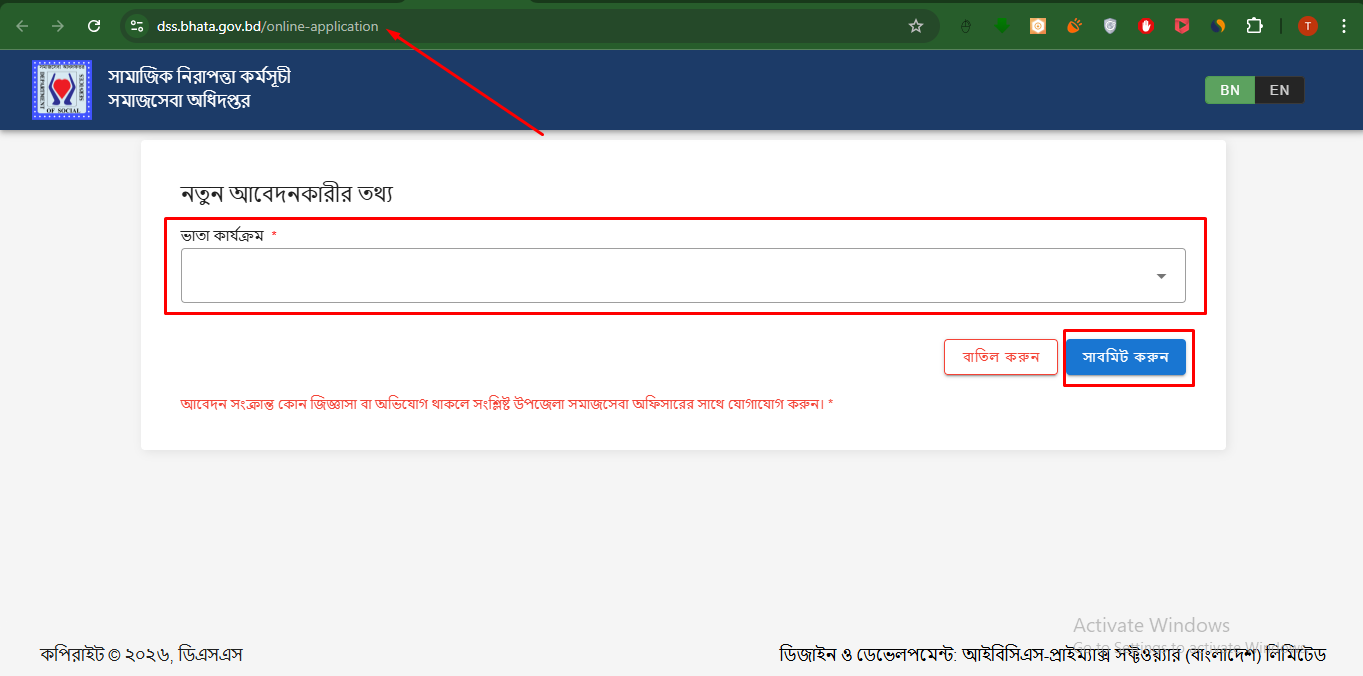Open the screenshot capture extension icon
This screenshot has height=676, width=1363.
[1037, 25]
